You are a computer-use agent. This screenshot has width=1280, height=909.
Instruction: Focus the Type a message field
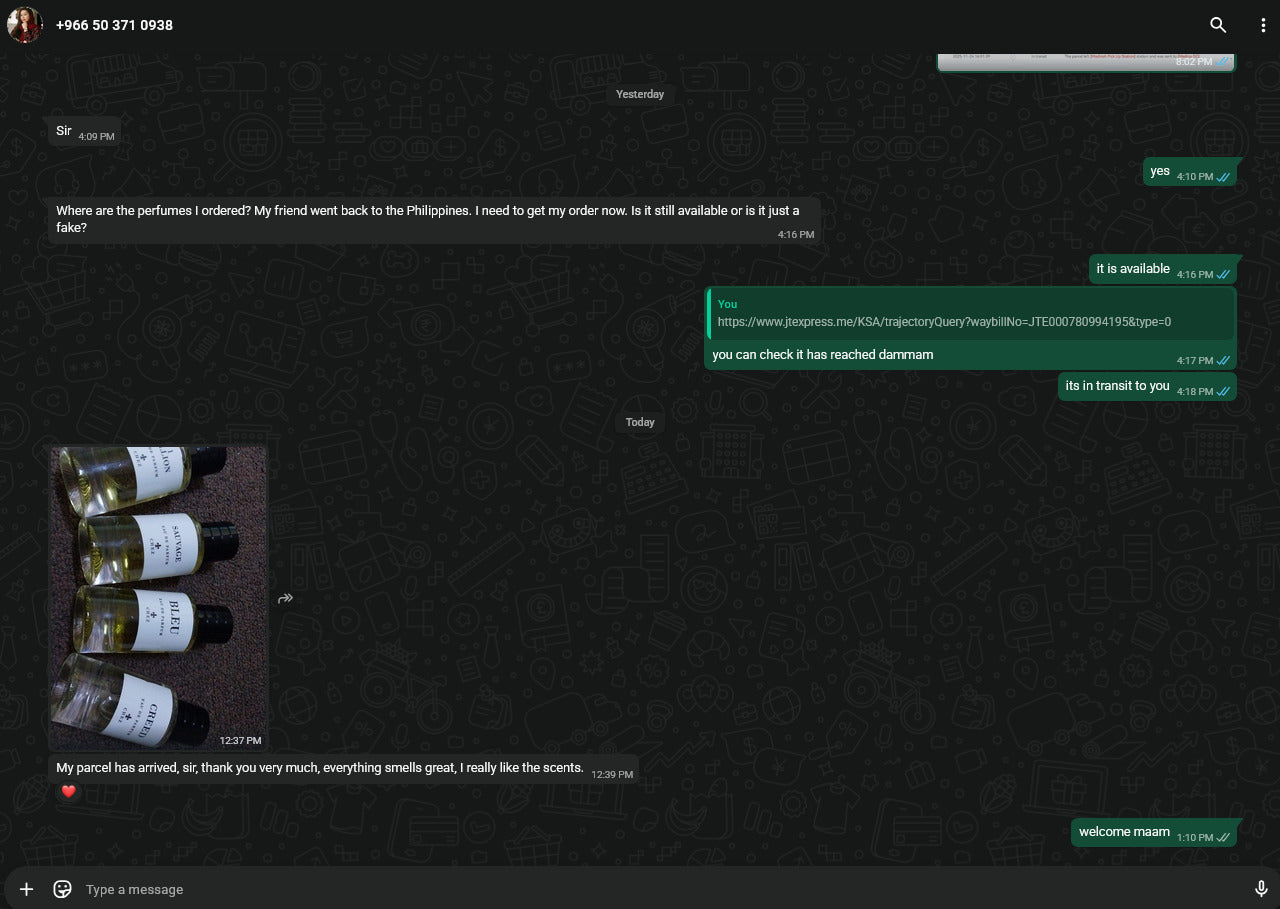click(640, 889)
